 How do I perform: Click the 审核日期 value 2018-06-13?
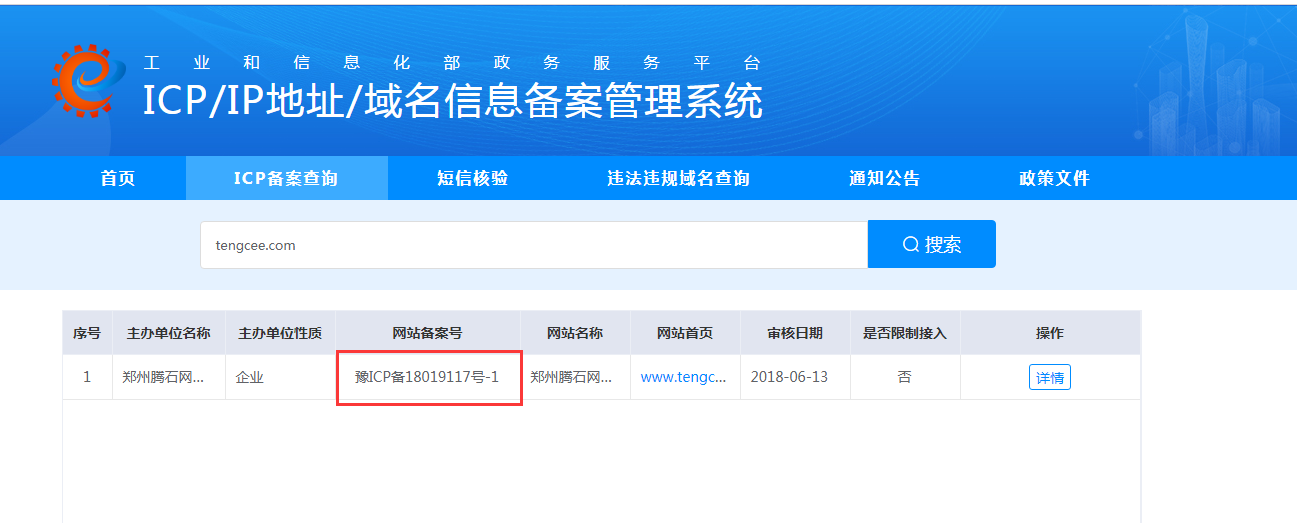tap(789, 378)
